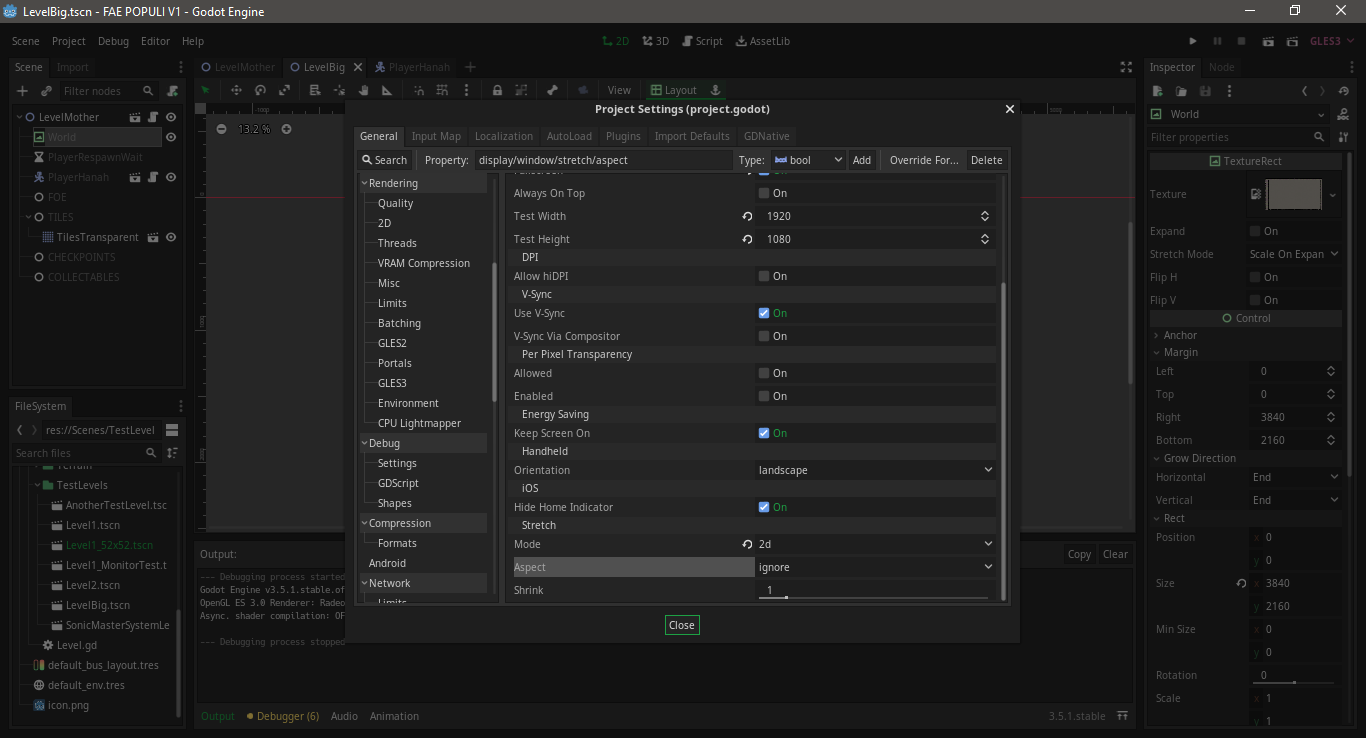The image size is (1366, 738).
Task: Hide the TilesTransparent node
Action: click(x=171, y=237)
